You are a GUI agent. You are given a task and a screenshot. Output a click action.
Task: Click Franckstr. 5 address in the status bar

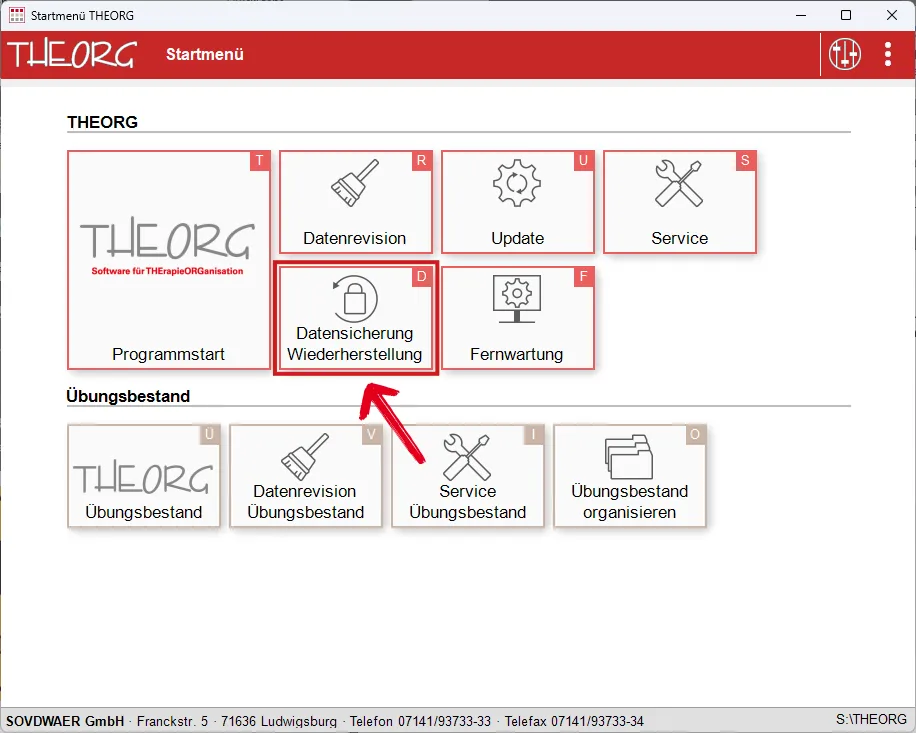pyautogui.click(x=172, y=721)
